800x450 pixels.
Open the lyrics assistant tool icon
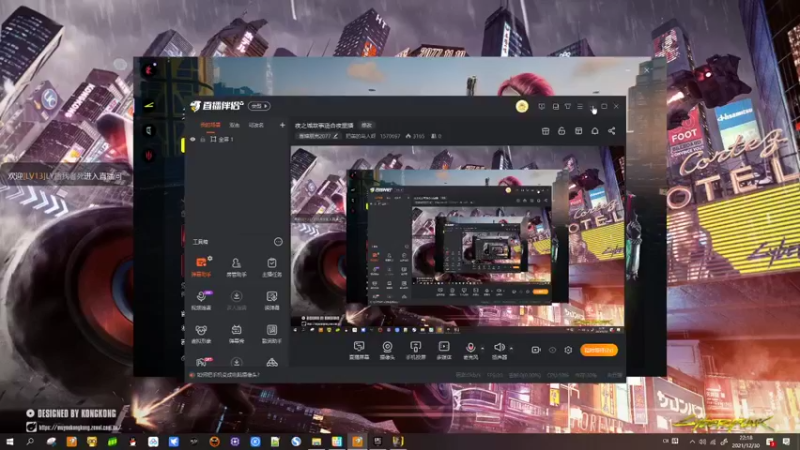coord(271,334)
